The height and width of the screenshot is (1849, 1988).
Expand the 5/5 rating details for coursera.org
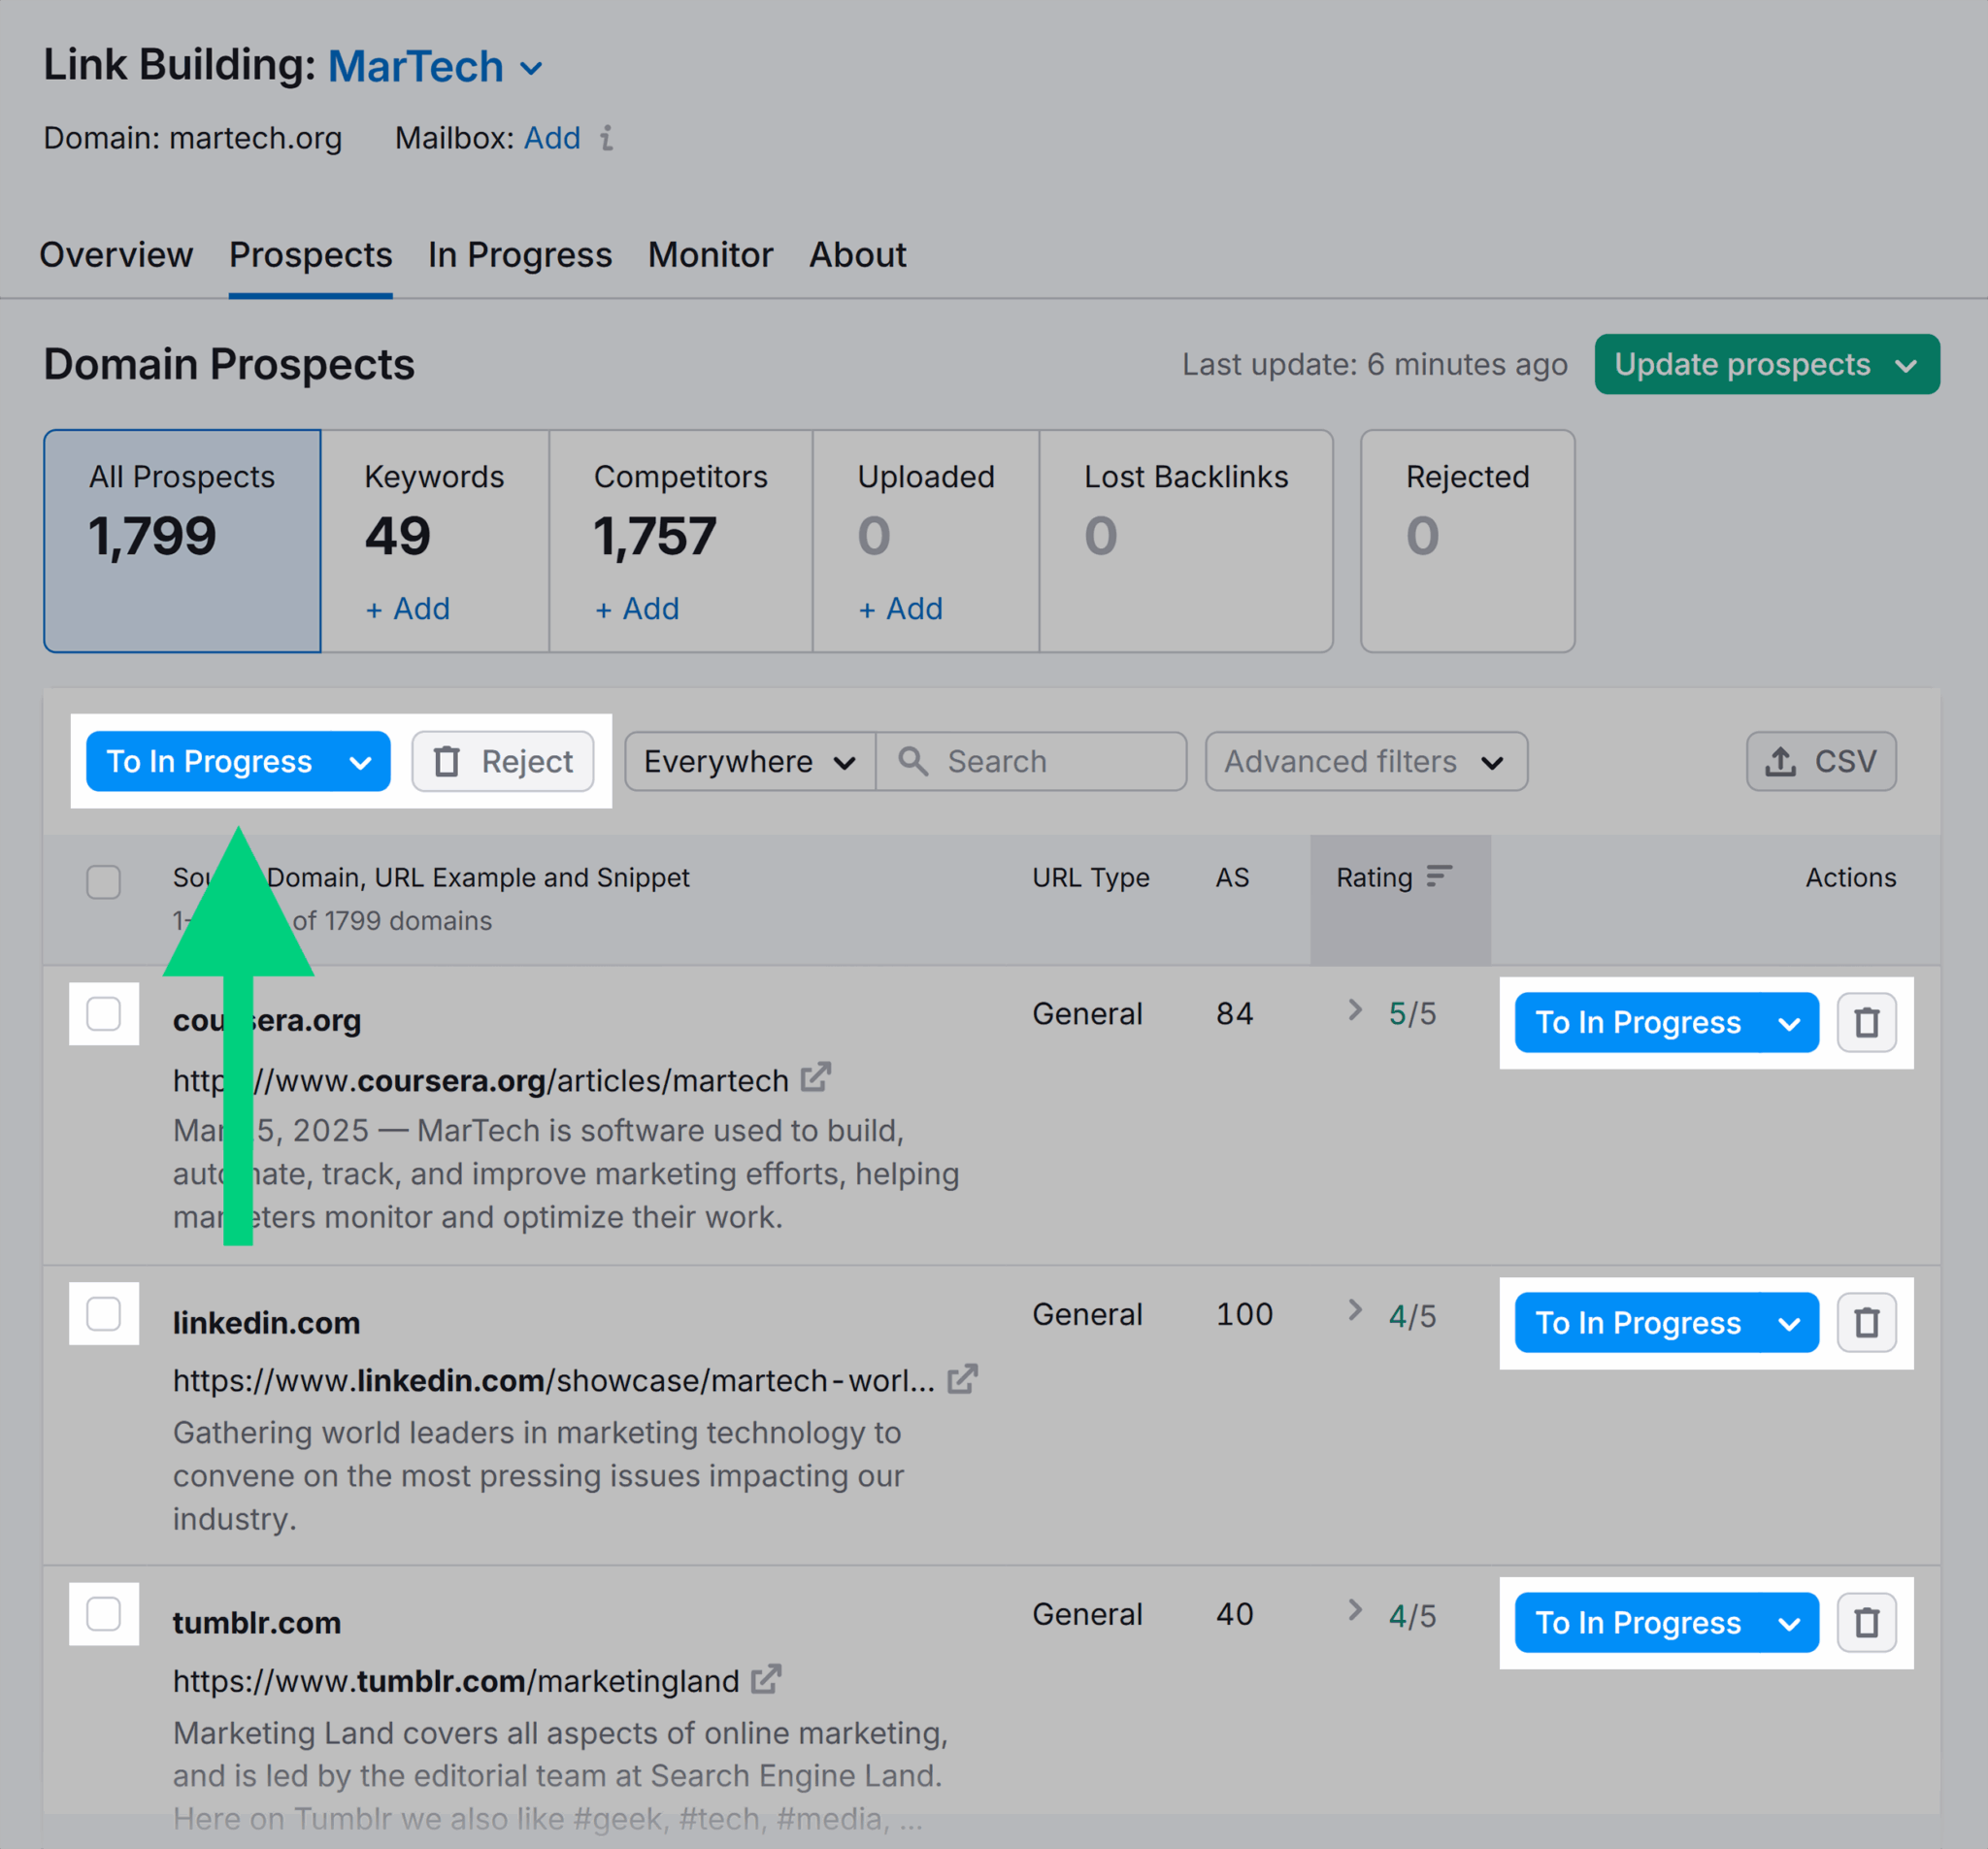click(x=1354, y=1012)
